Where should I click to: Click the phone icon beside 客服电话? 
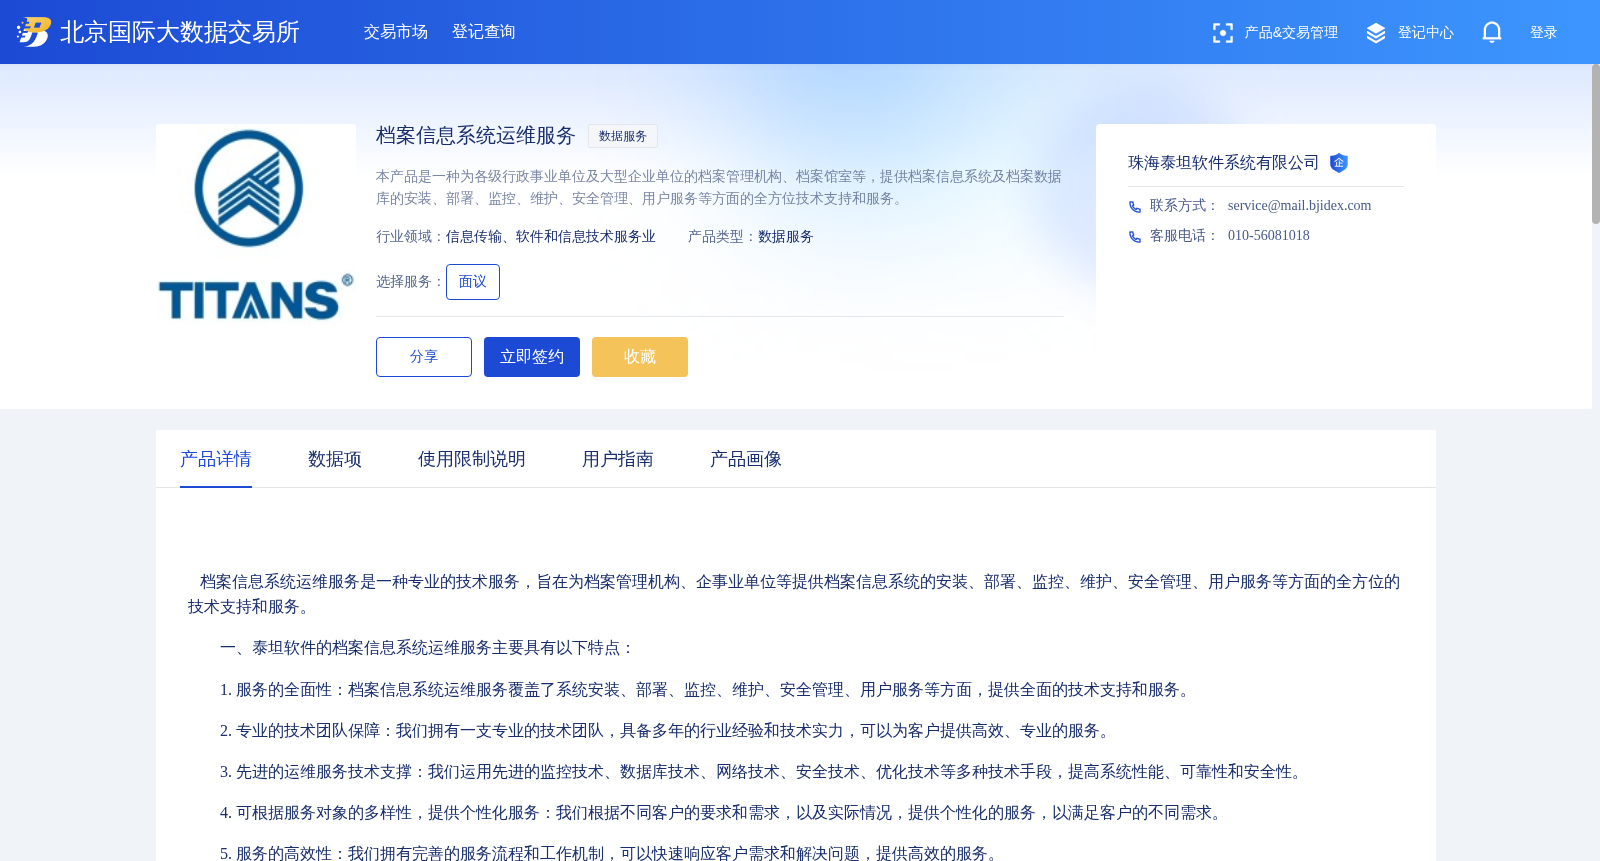1135,237
